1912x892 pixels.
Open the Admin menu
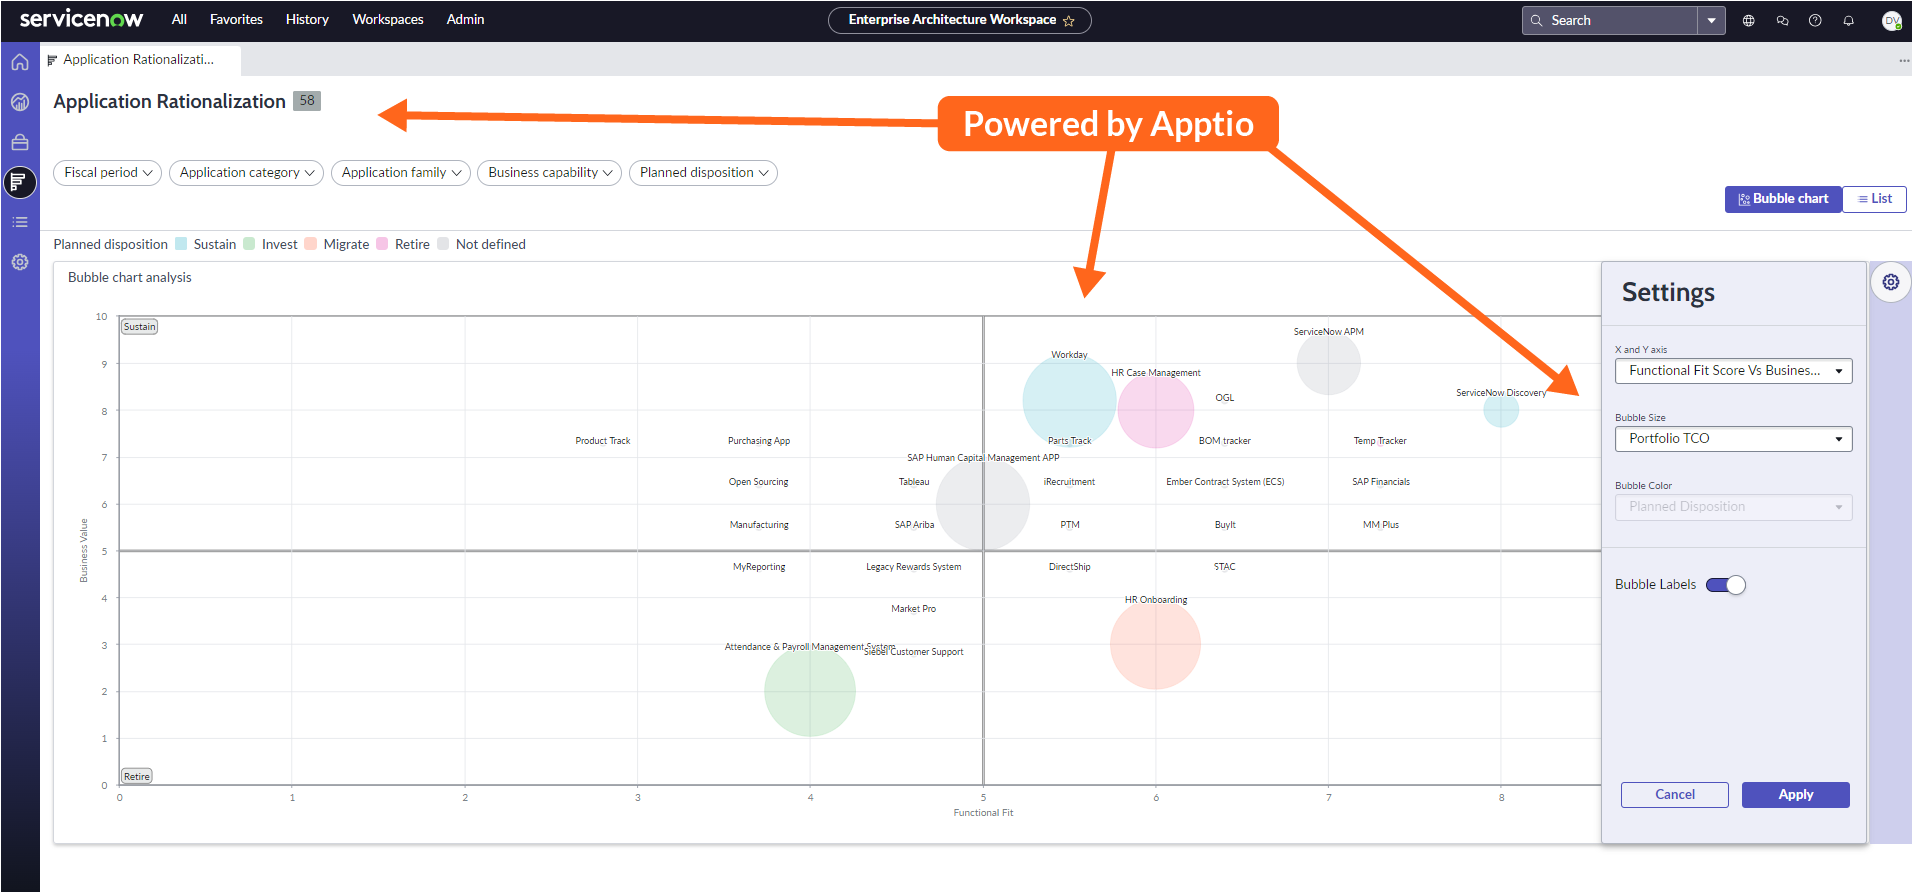[x=465, y=19]
